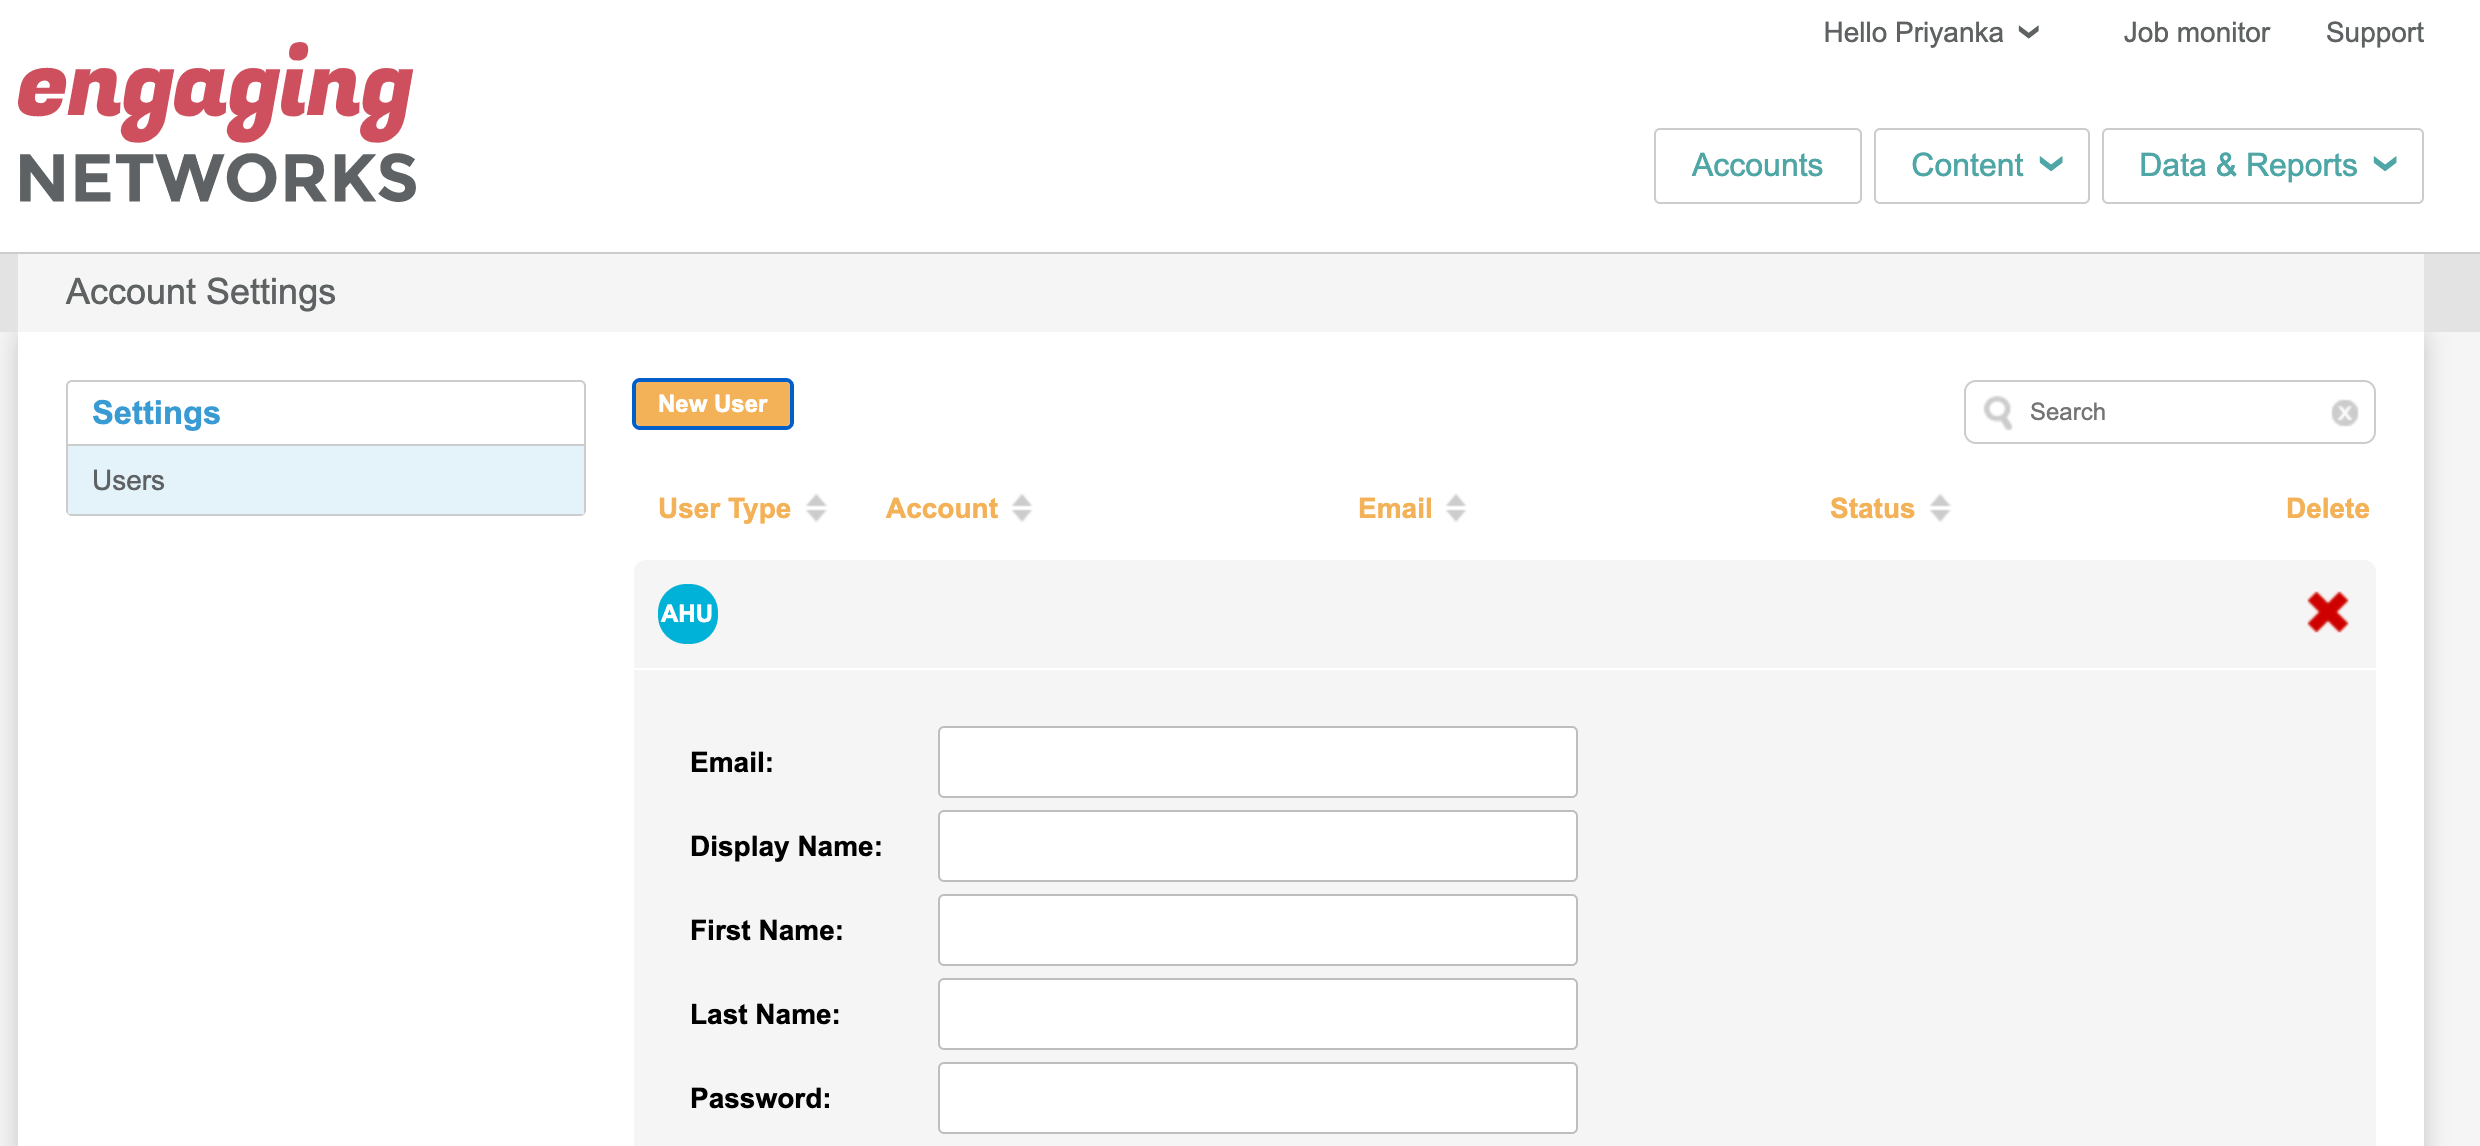Open the Content dropdown menu
The width and height of the screenshot is (2480, 1146).
pyautogui.click(x=1980, y=166)
